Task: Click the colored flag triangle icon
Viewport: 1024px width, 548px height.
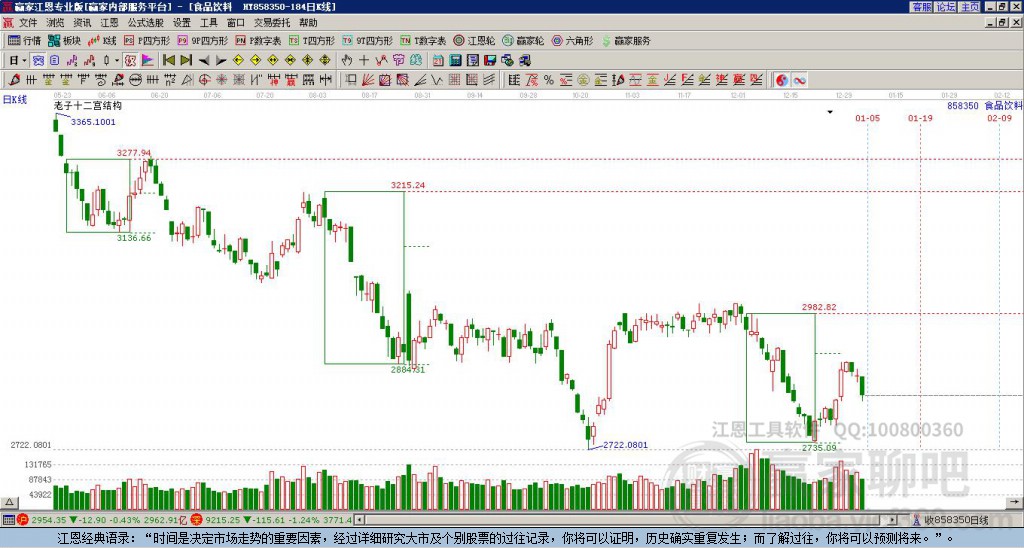Action: point(148,61)
